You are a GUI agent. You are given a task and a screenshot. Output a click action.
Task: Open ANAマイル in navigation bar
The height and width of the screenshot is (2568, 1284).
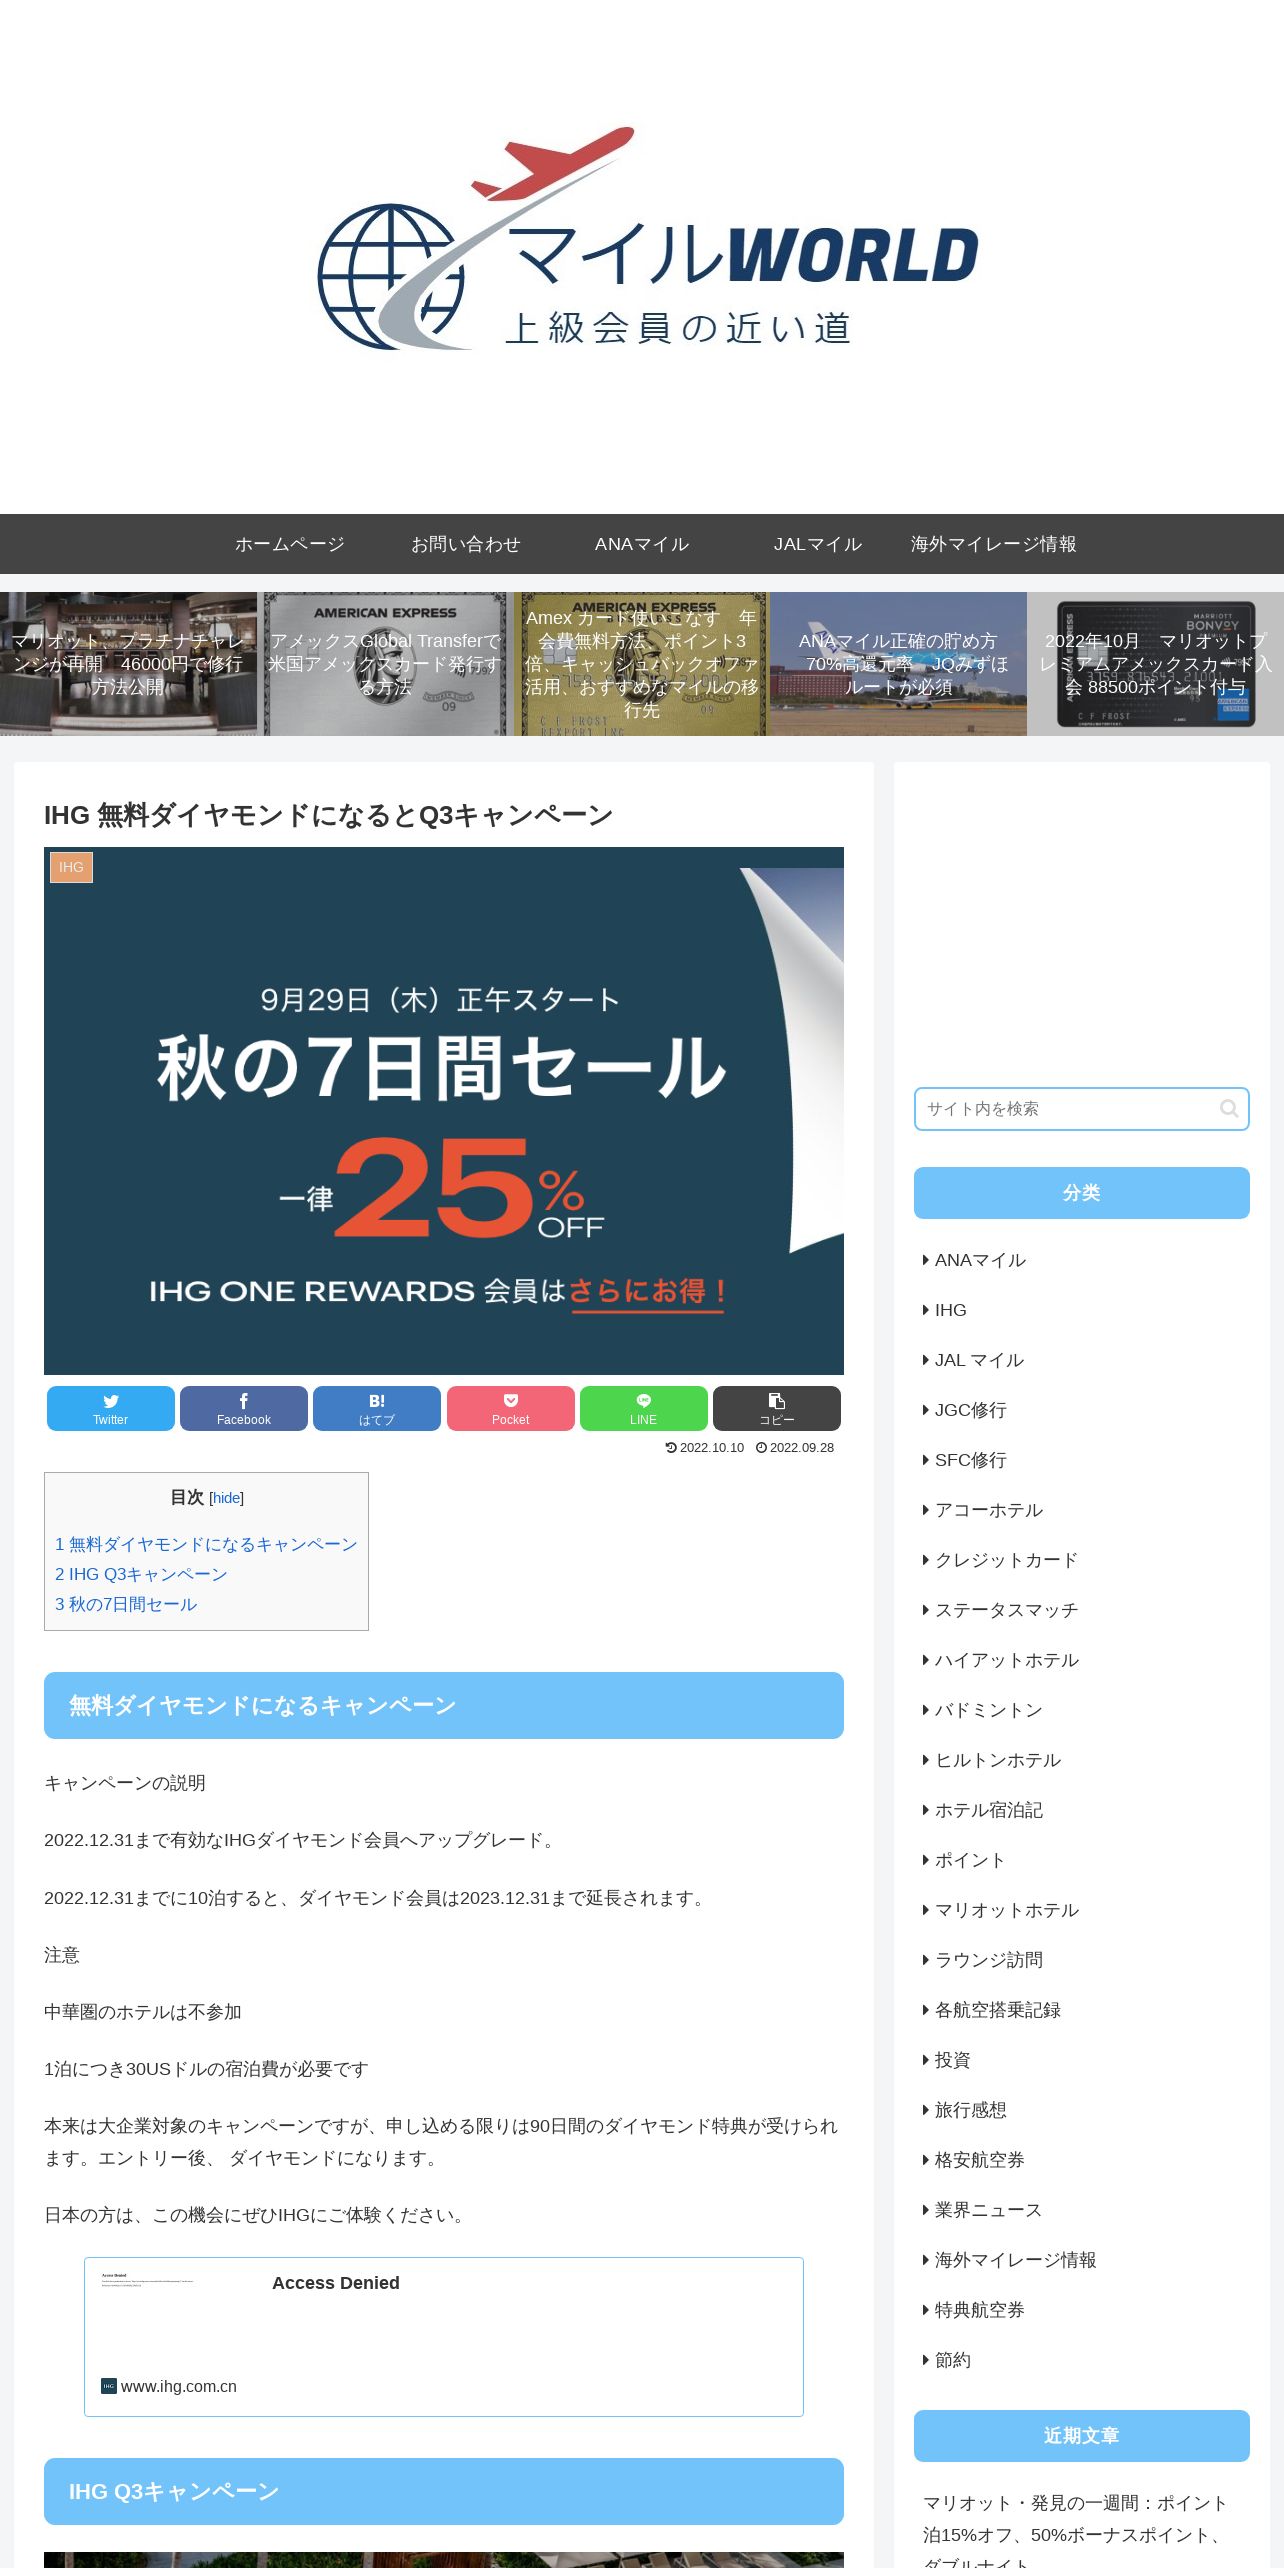(642, 544)
